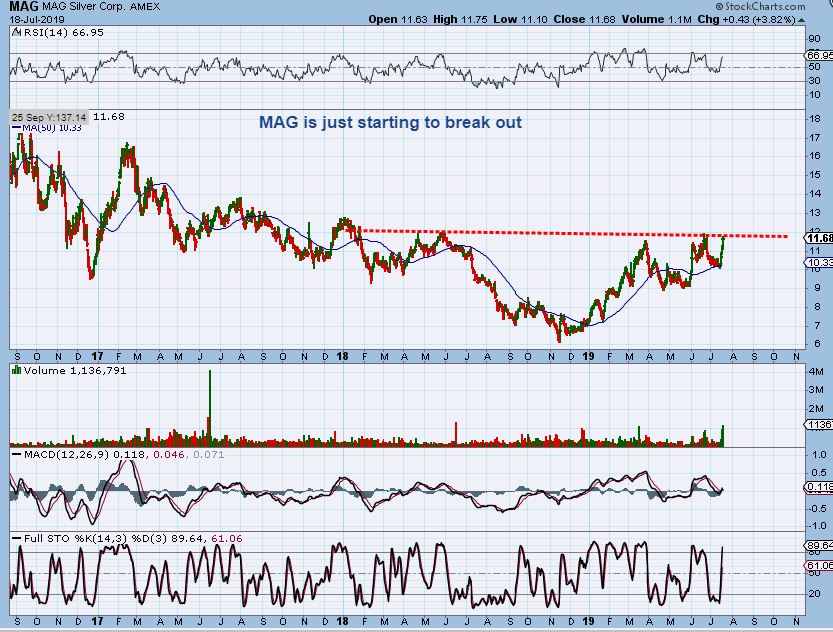Image resolution: width=833 pixels, height=632 pixels.
Task: Click the MA(50) 10.33 legend label
Action: click(52, 128)
